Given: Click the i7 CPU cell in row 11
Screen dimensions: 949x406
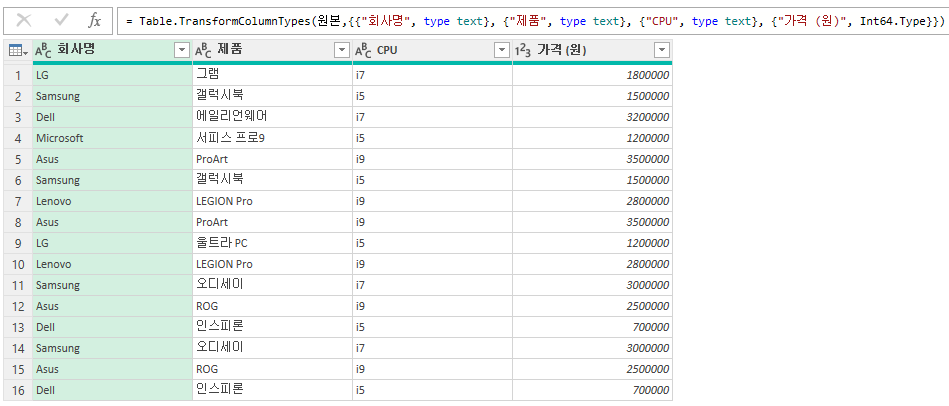Looking at the screenshot, I should (433, 285).
